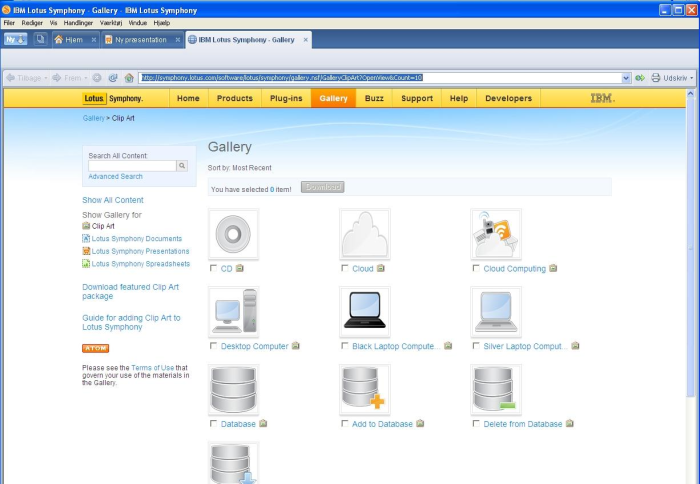Click the icon next to Delete from Database
Image resolution: width=700 pixels, height=484 pixels.
pyautogui.click(x=570, y=423)
